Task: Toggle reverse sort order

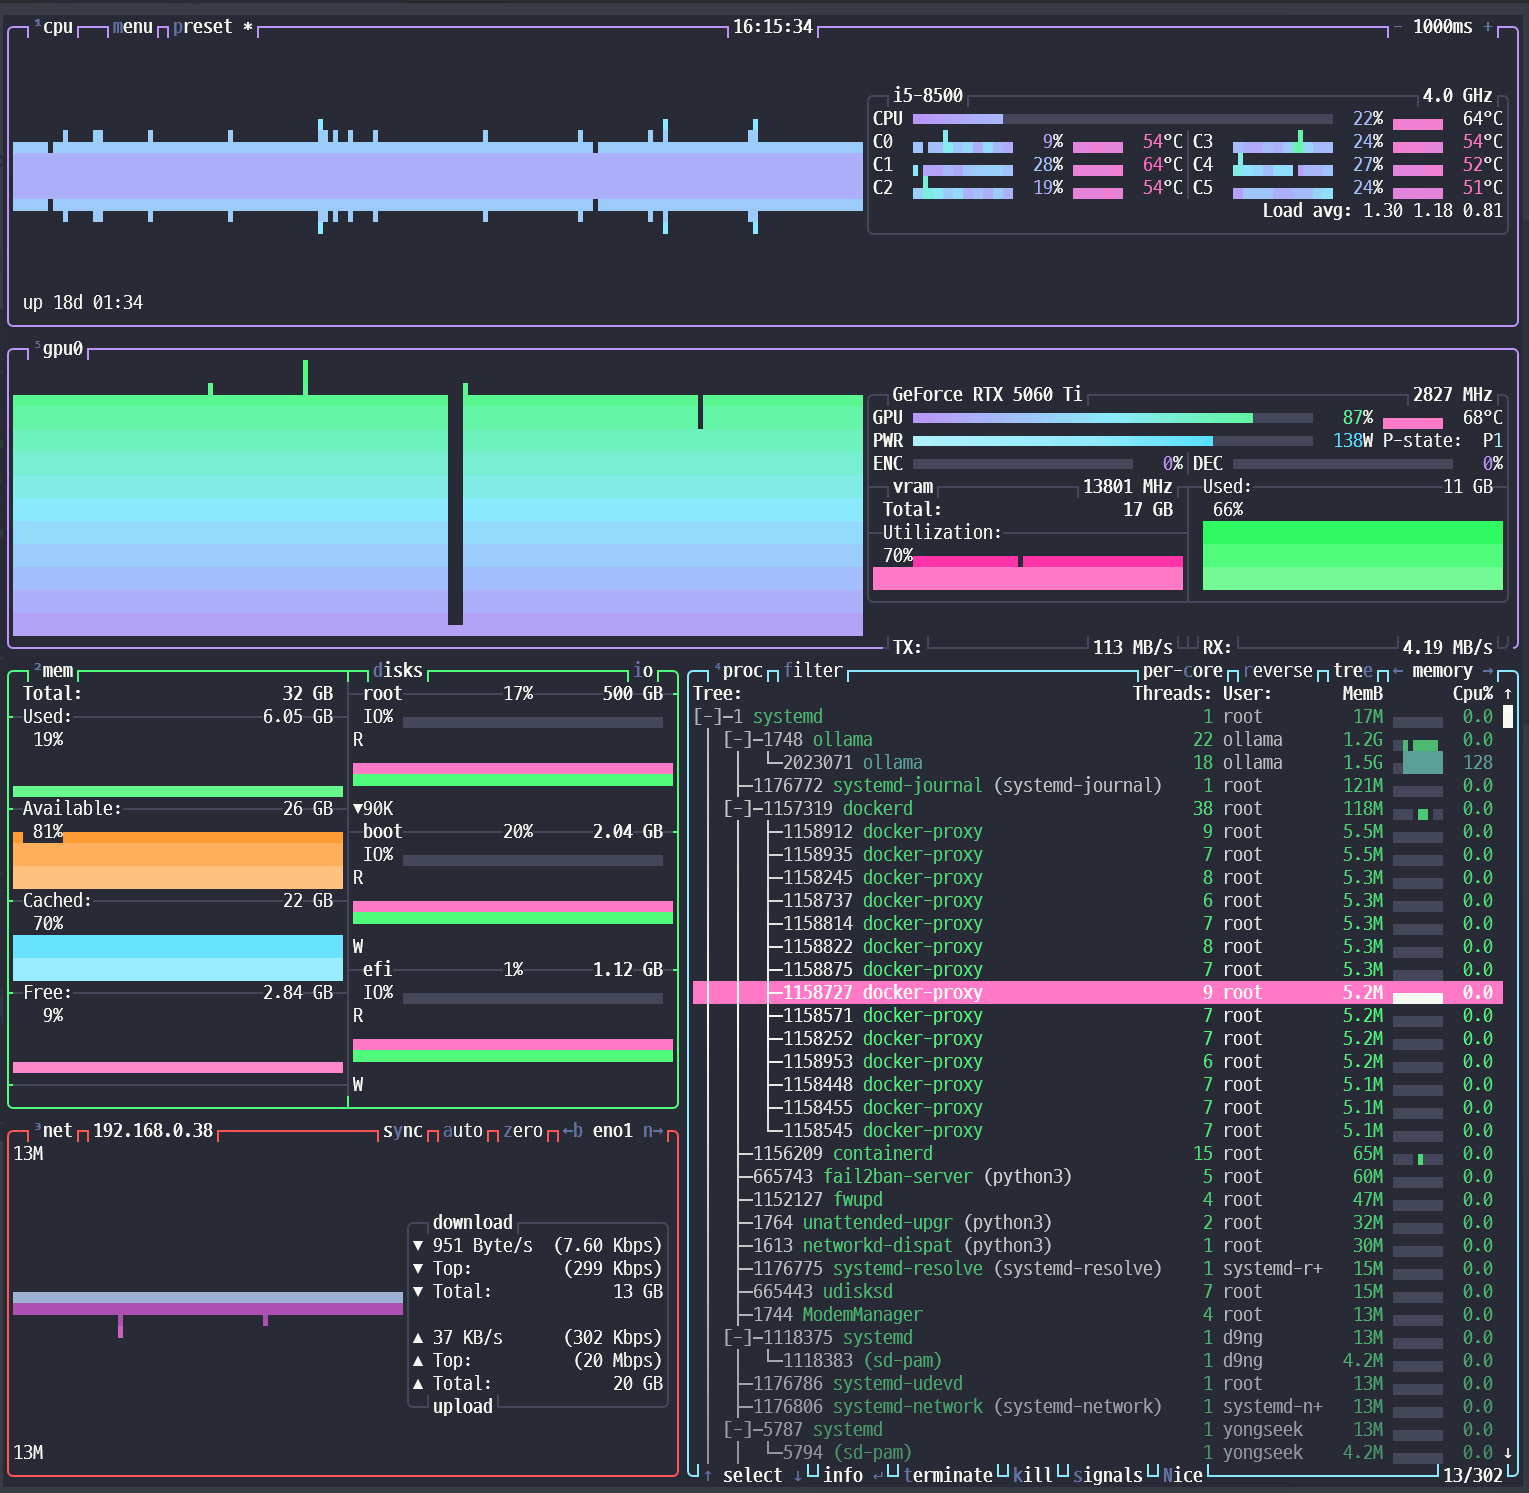Action: (x=1278, y=670)
